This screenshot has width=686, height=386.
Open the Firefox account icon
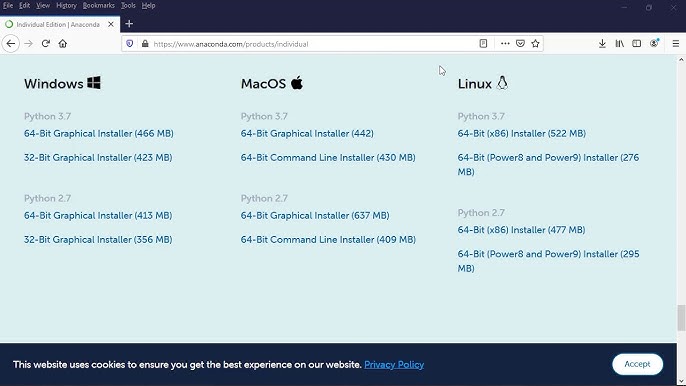(654, 43)
